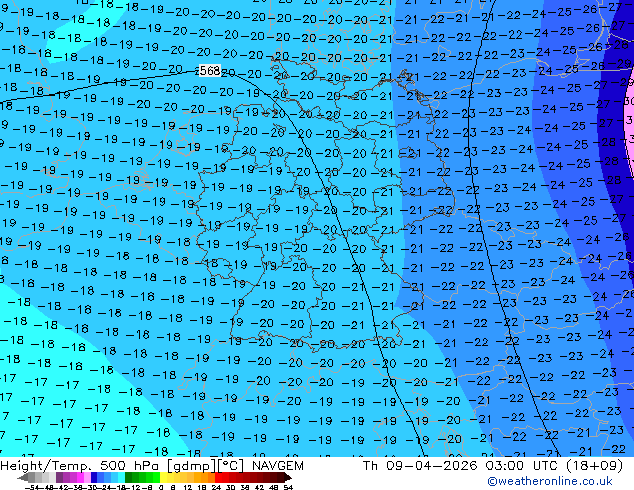Click the gray left arrow end of legend
The width and height of the screenshot is (634, 490).
coord(23,477)
